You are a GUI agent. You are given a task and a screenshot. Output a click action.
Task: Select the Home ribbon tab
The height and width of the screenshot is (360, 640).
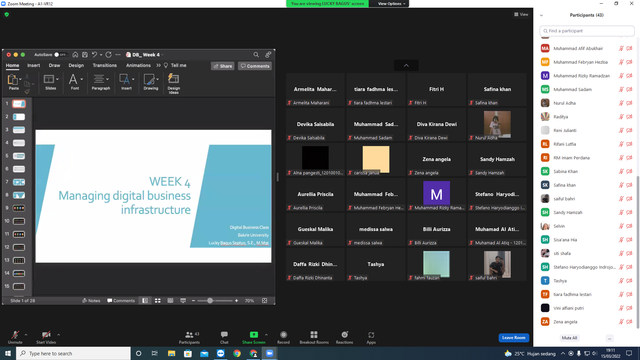[12, 65]
